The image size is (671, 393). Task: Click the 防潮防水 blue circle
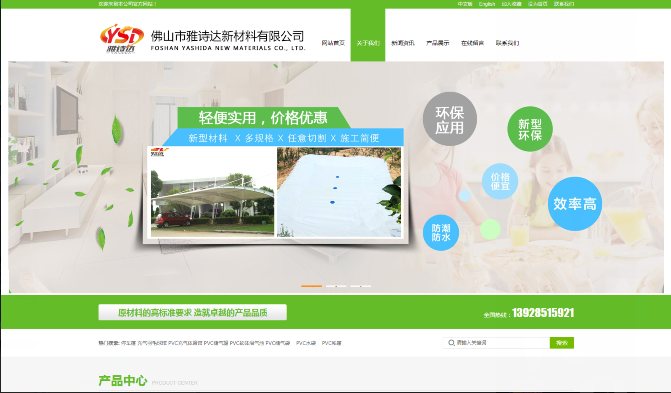pyautogui.click(x=441, y=232)
